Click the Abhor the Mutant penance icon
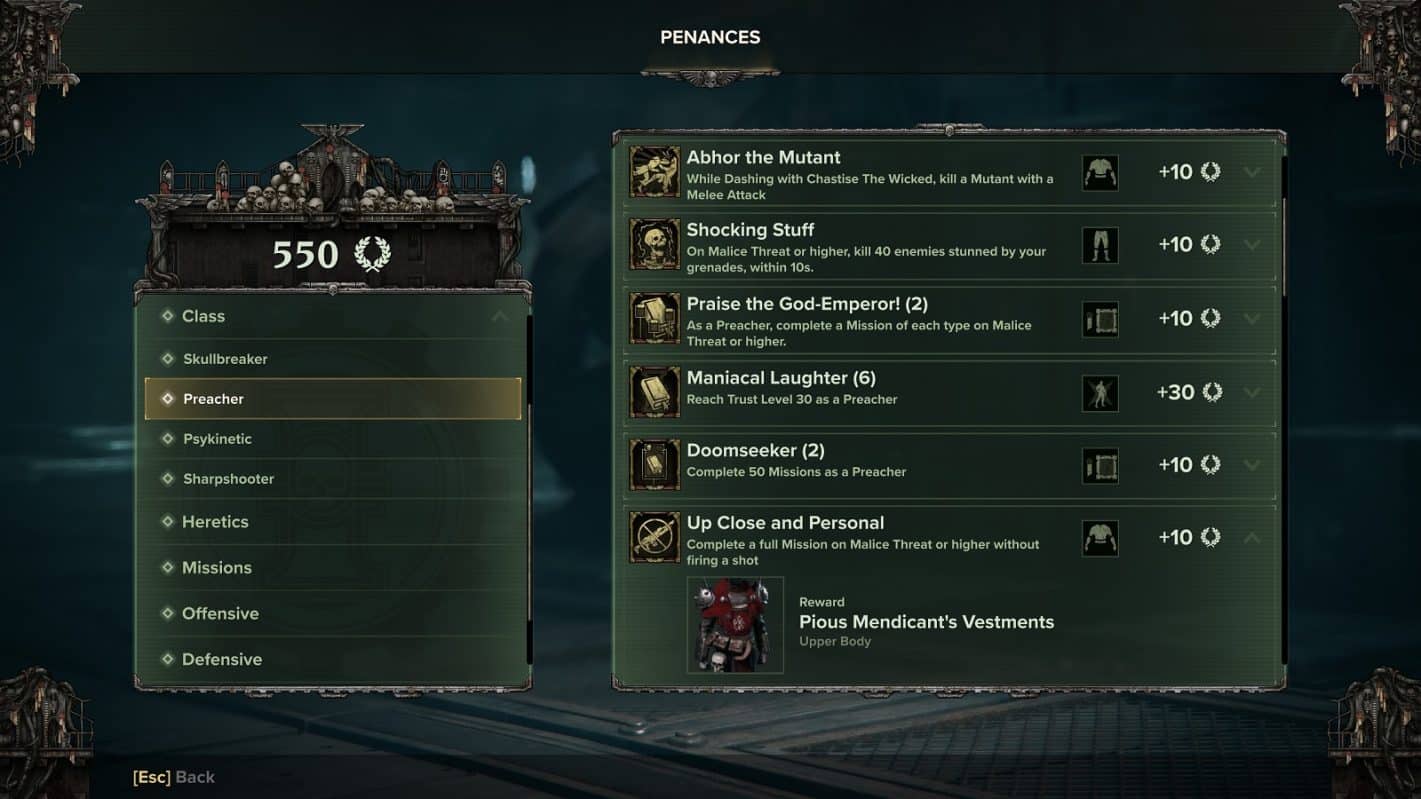The width and height of the screenshot is (1421, 799). pos(654,172)
